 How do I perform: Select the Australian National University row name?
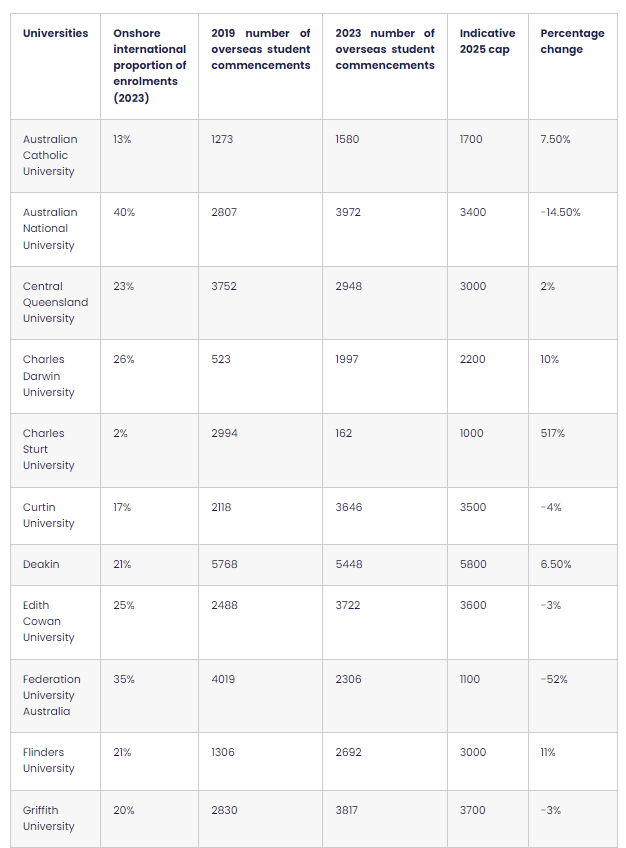50,229
